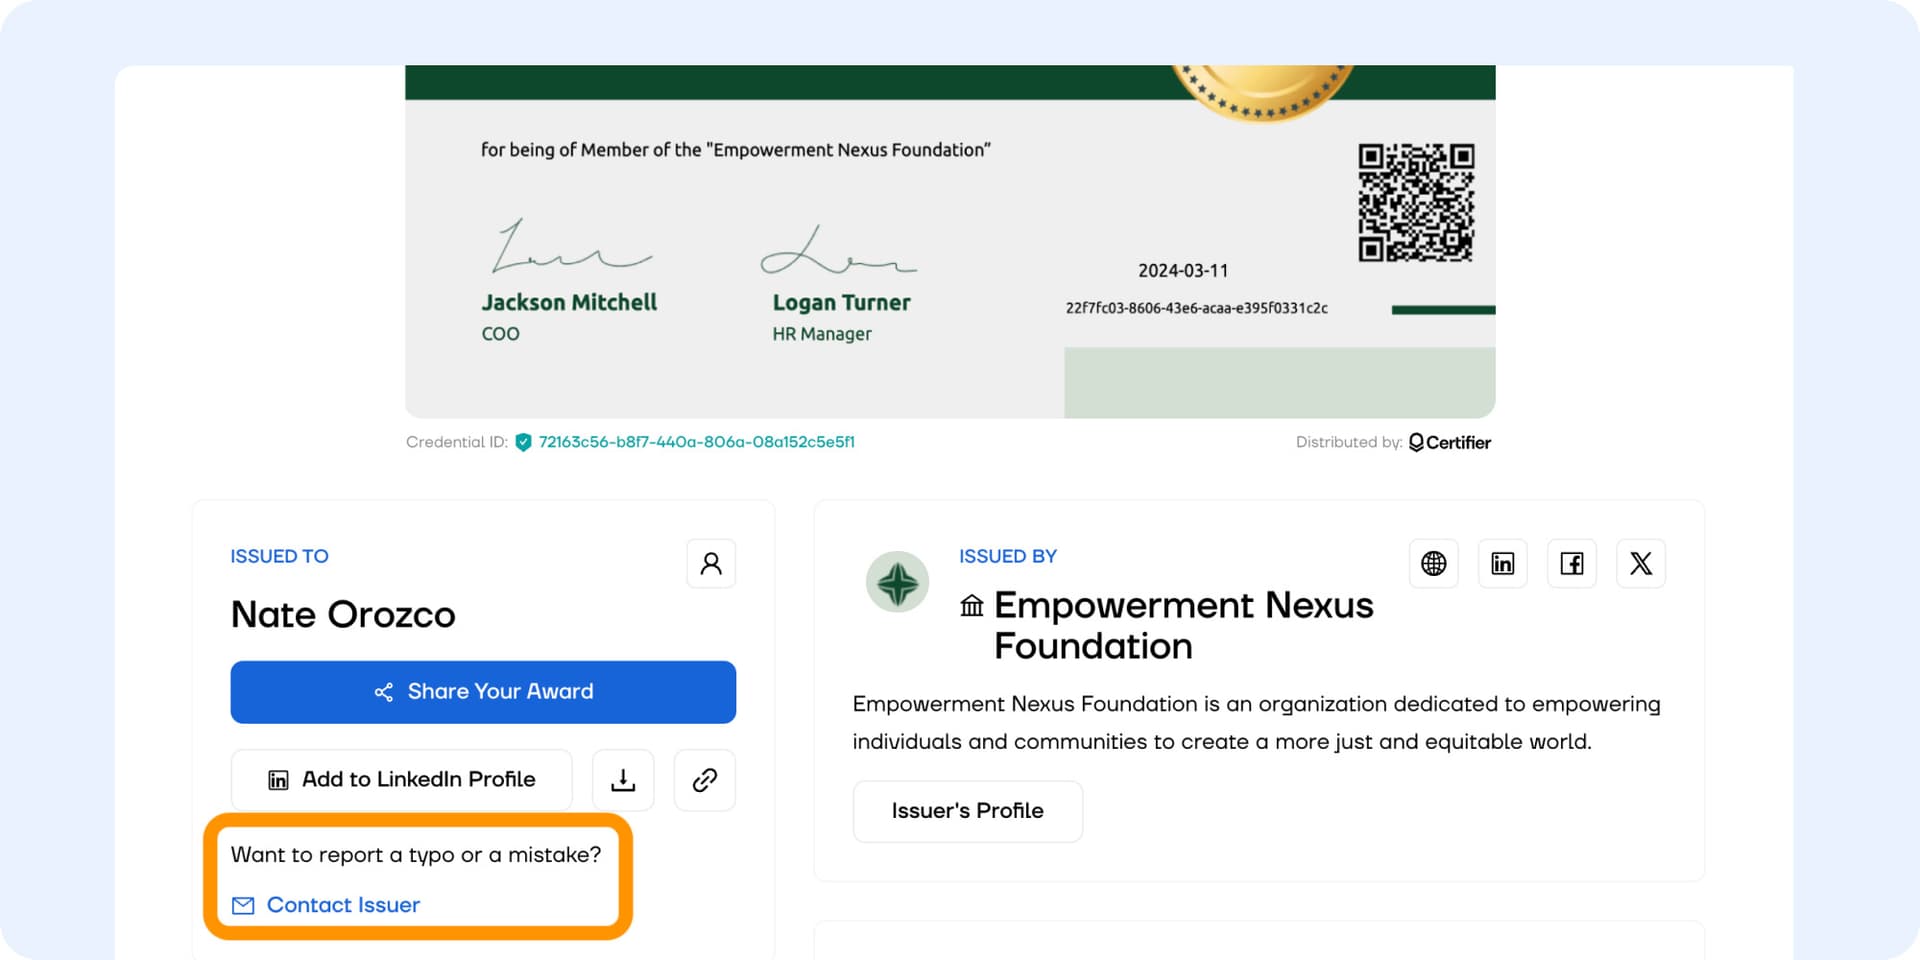Click the round green issuer logo
Screen dimensions: 1920x960
click(x=897, y=582)
